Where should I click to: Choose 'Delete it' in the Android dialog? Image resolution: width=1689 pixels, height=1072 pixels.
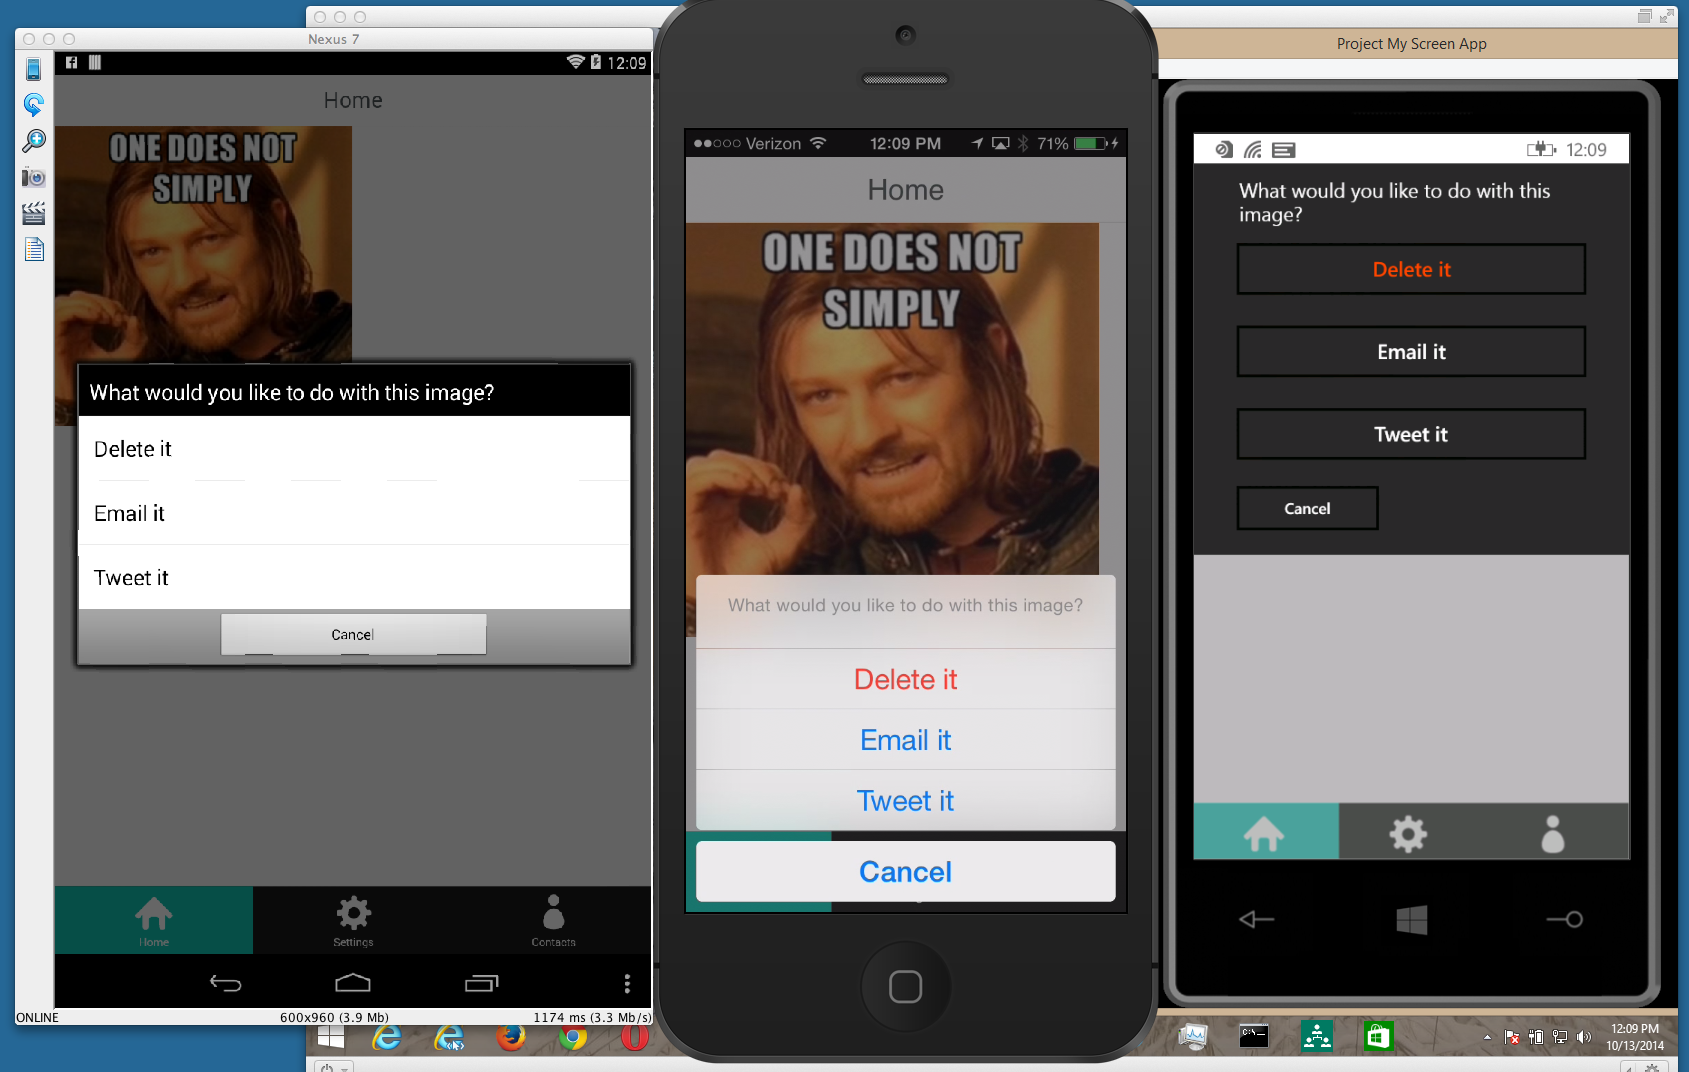click(x=354, y=449)
